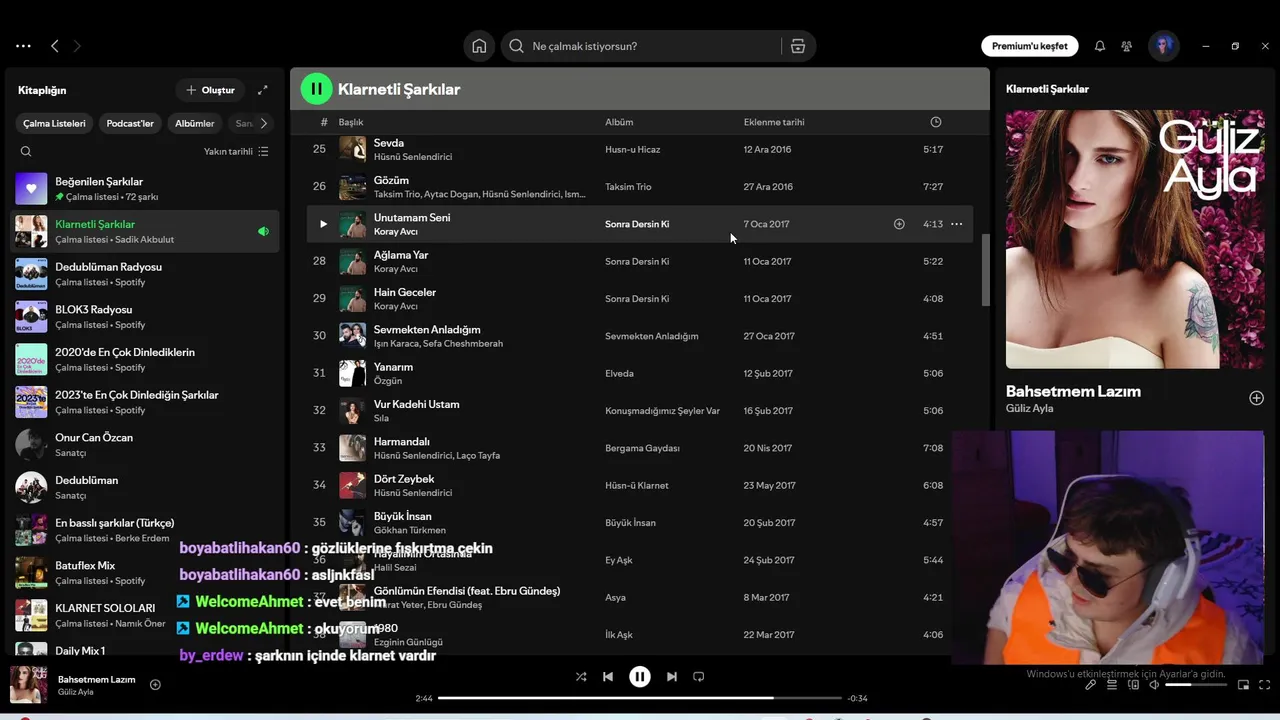Click the Oluştur button in library
Screen dimensions: 1280x720
pos(210,90)
